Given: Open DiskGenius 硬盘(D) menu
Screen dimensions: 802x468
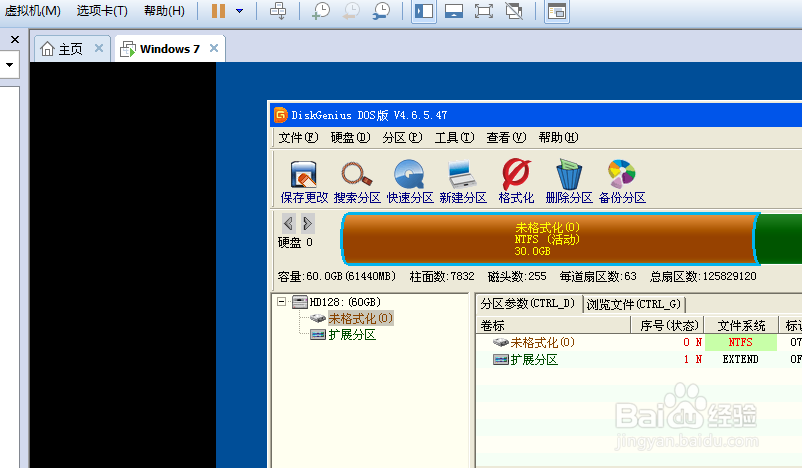Looking at the screenshot, I should point(350,138).
